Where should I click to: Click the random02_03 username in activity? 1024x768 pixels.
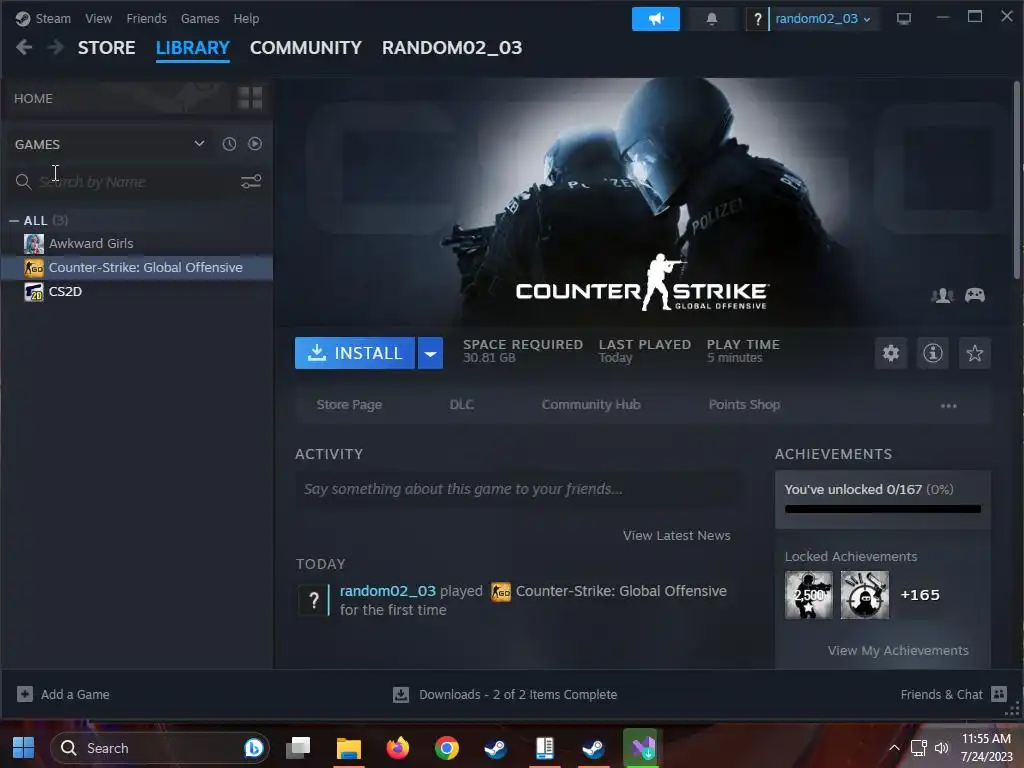(x=388, y=591)
